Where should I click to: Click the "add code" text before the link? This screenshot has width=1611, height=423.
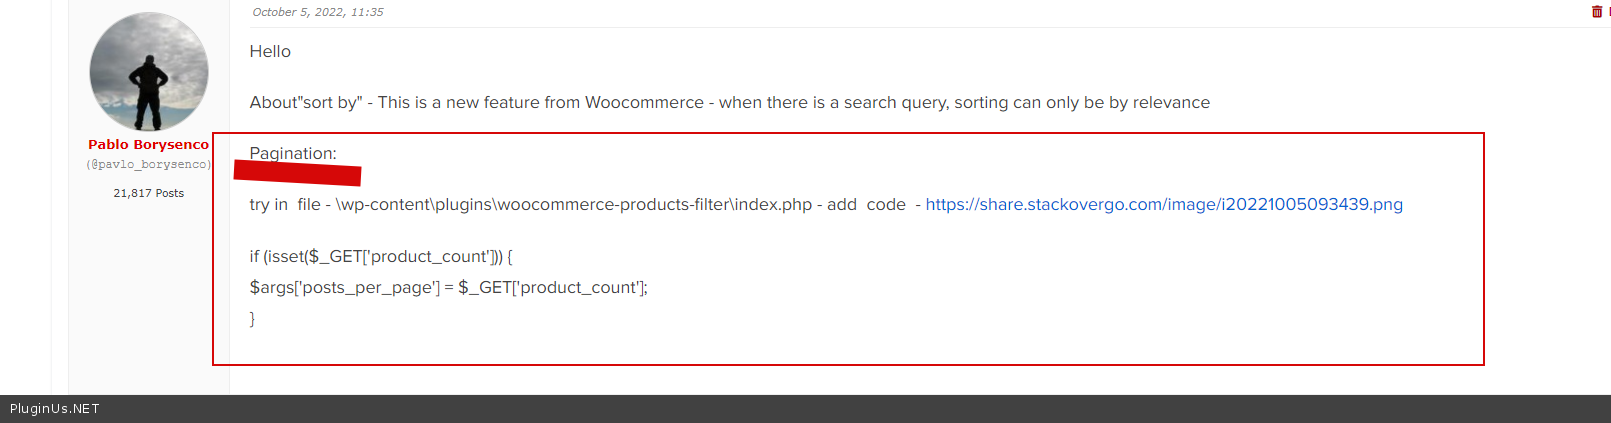pos(866,204)
